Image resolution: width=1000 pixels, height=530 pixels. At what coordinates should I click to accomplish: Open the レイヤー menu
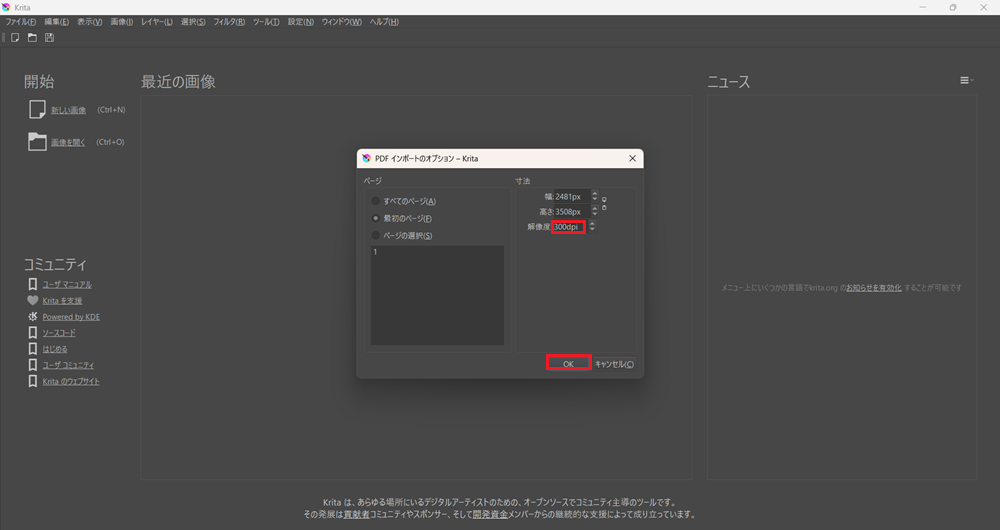pos(157,22)
